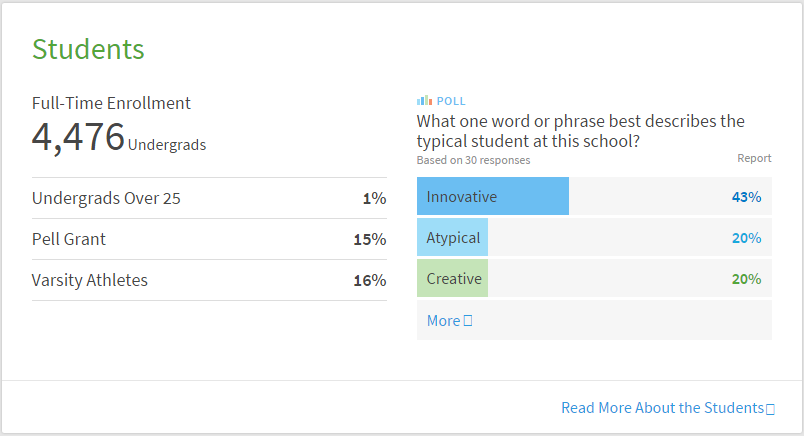Select the Varsity Athletes row
The height and width of the screenshot is (436, 804).
click(209, 281)
